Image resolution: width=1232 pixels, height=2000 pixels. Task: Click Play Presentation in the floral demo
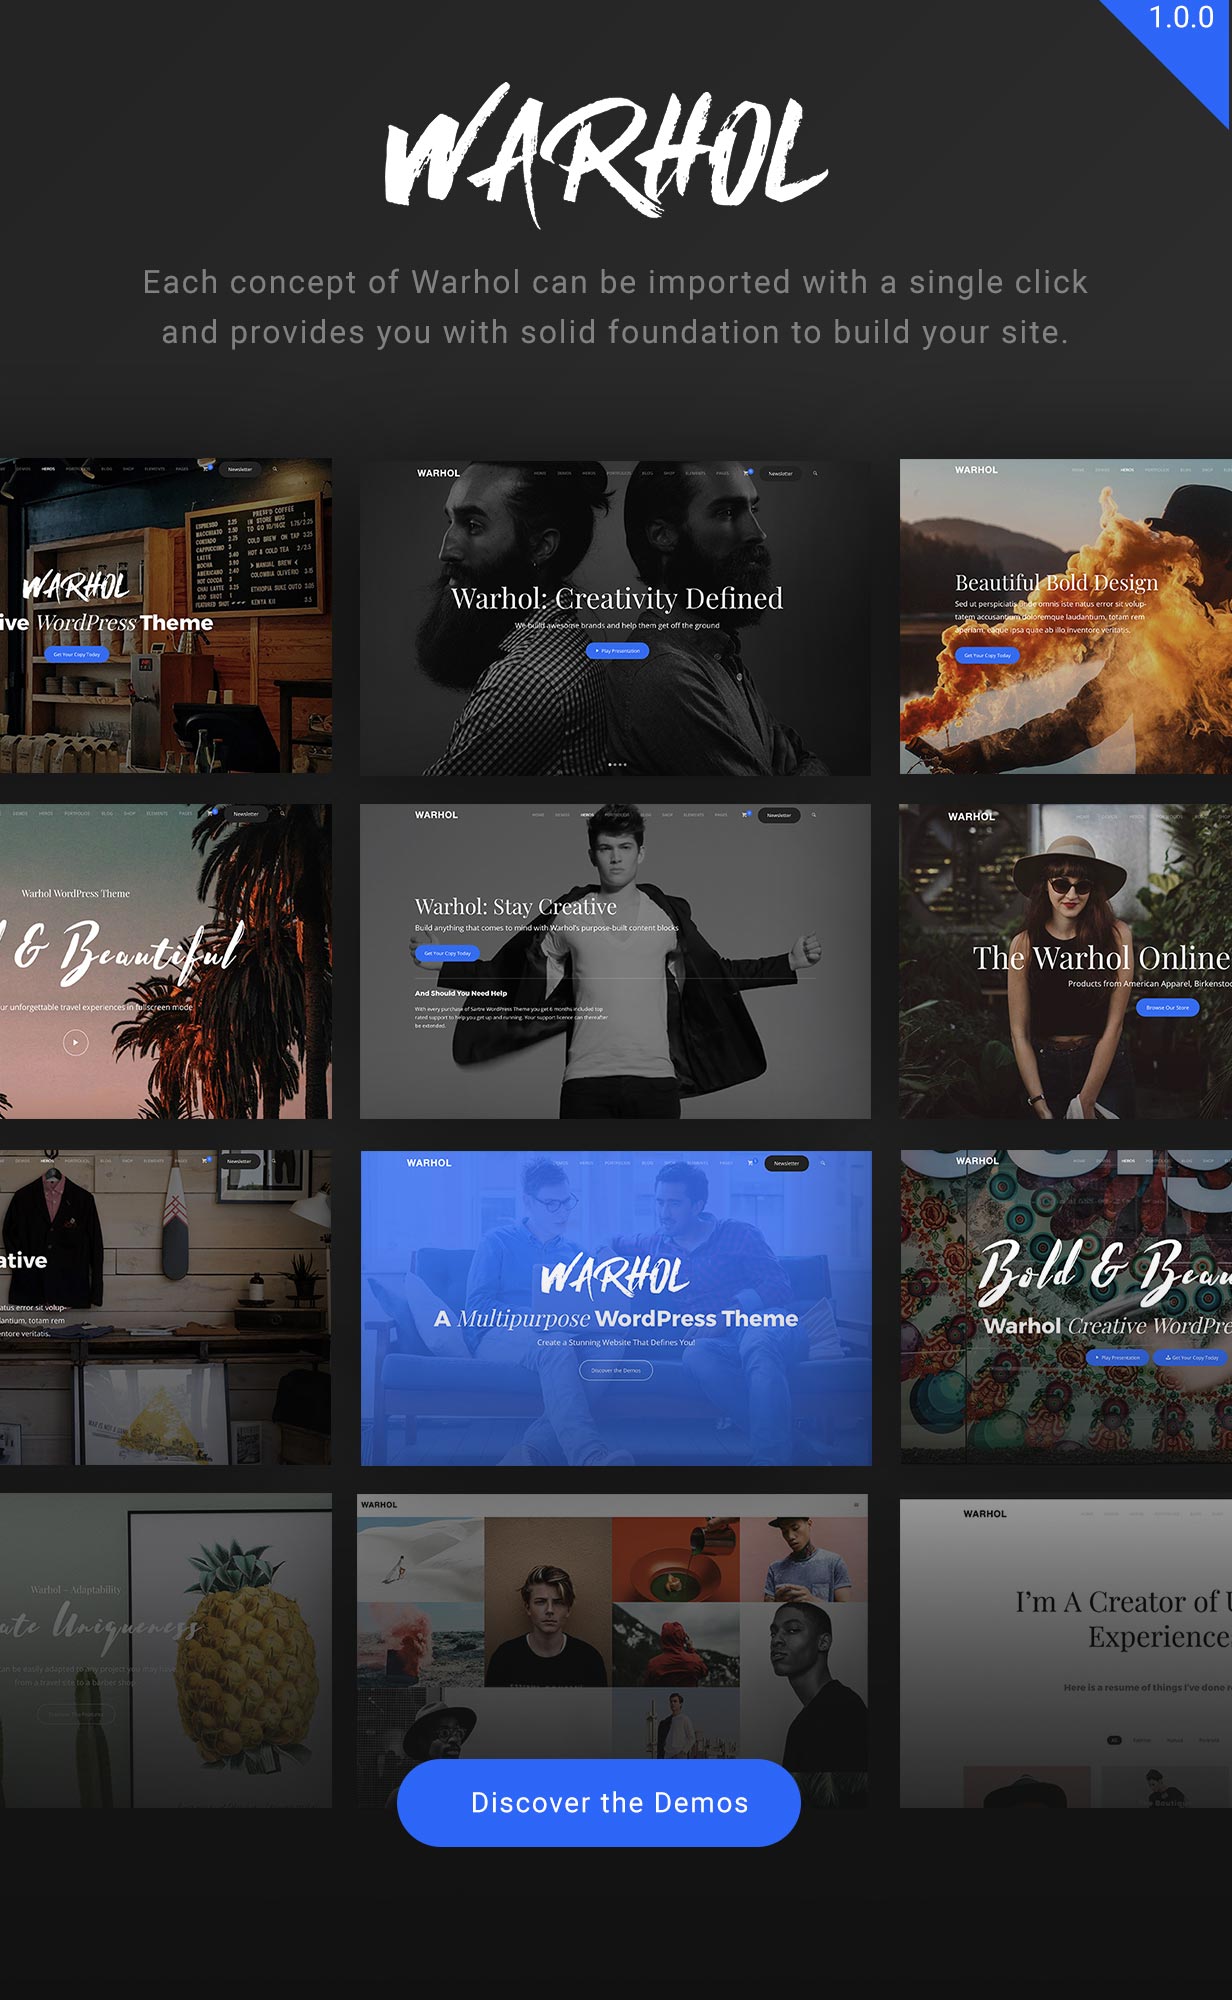(1116, 1358)
